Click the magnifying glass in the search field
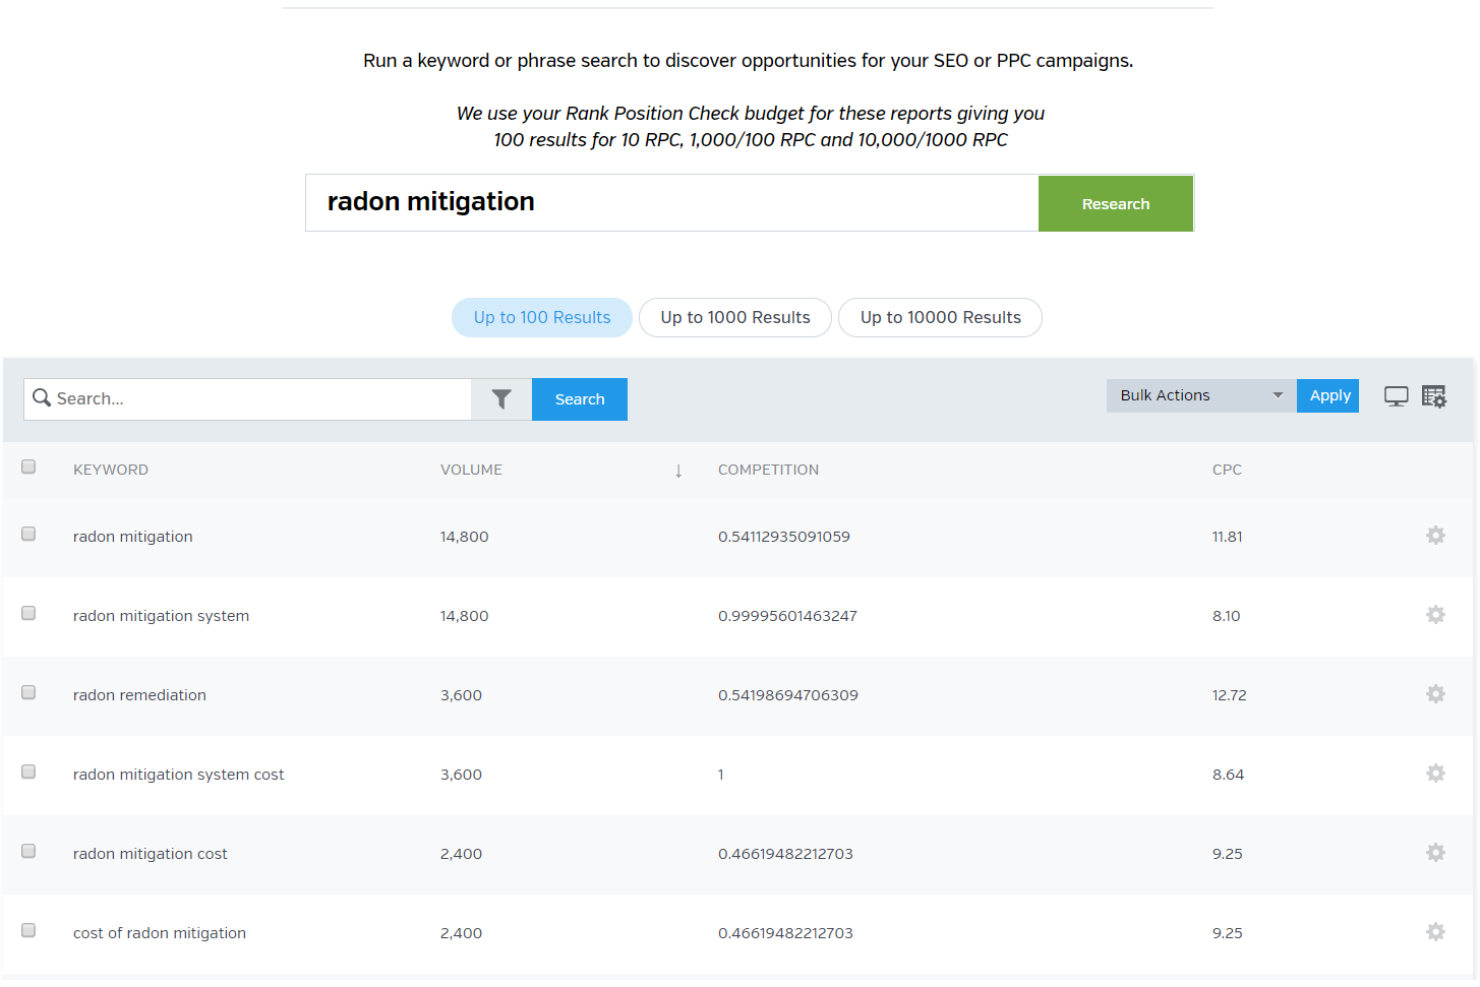The height and width of the screenshot is (987, 1480). 41,398
